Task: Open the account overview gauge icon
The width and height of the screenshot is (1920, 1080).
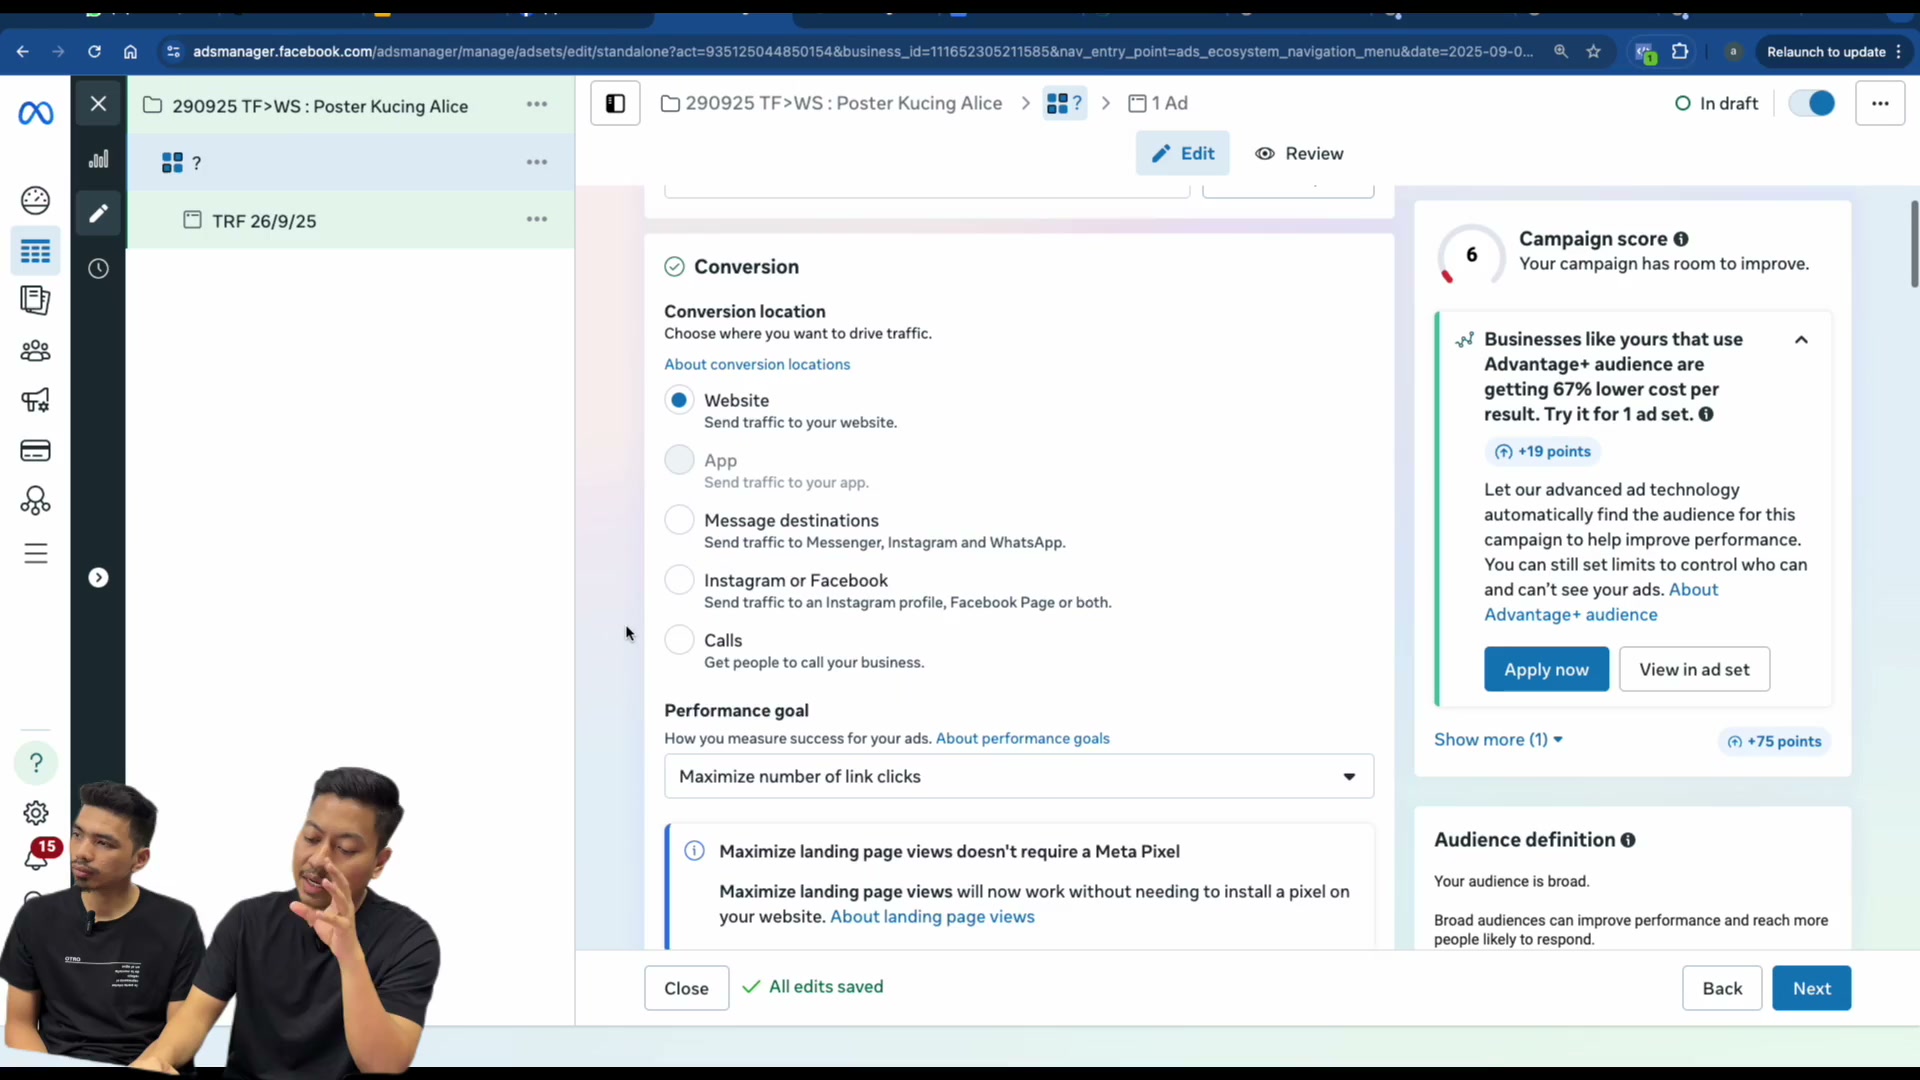Action: pos(36,200)
